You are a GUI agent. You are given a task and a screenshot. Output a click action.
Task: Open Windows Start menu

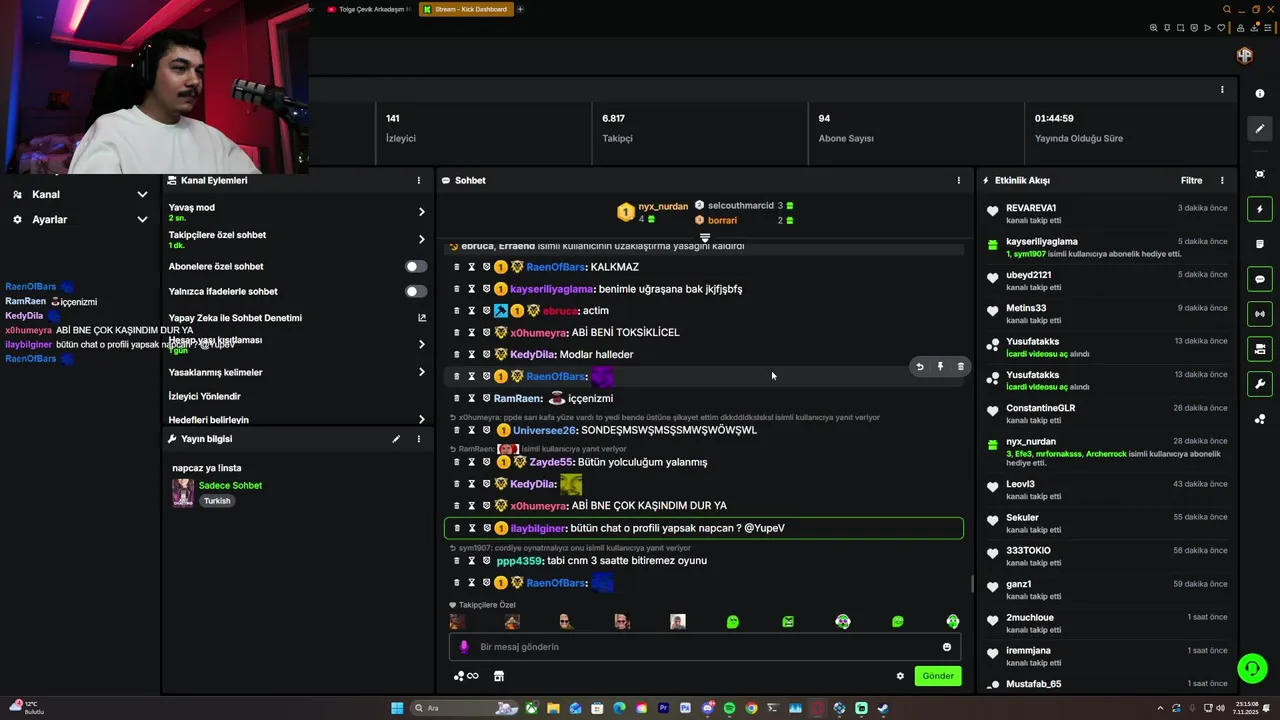click(397, 708)
